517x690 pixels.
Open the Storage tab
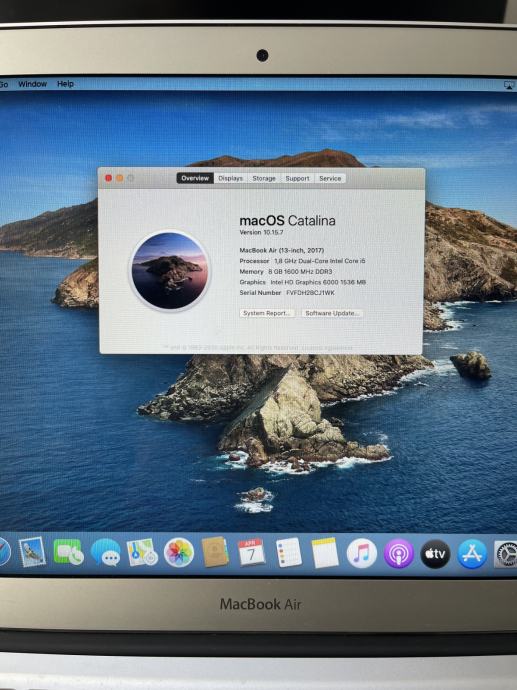[x=264, y=178]
